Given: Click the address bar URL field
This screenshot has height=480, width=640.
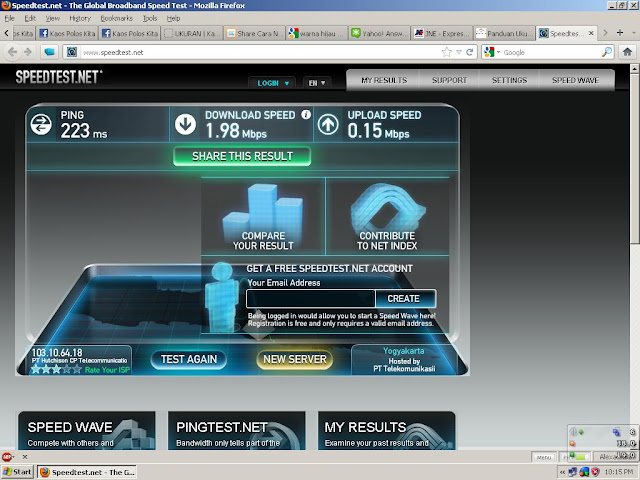Looking at the screenshot, I should tap(260, 52).
